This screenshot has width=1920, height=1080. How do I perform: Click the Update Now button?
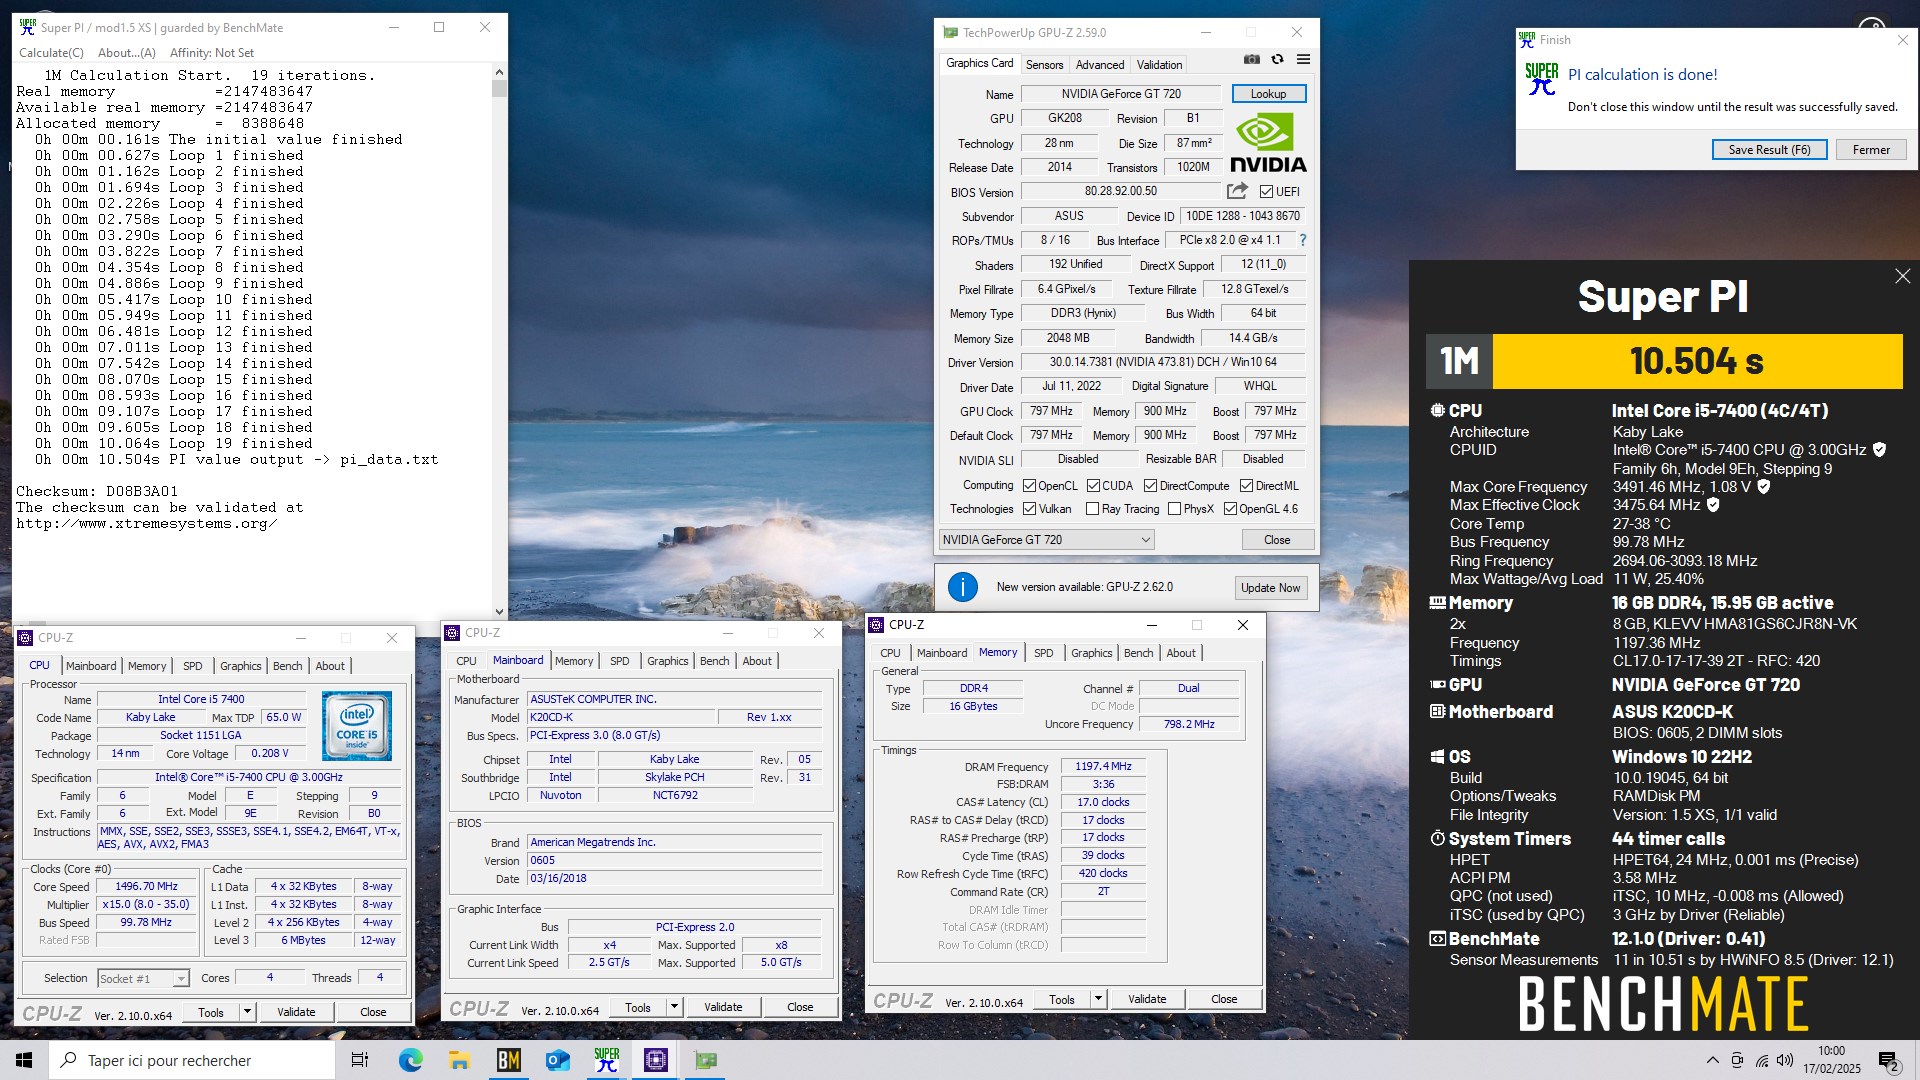[x=1270, y=588]
